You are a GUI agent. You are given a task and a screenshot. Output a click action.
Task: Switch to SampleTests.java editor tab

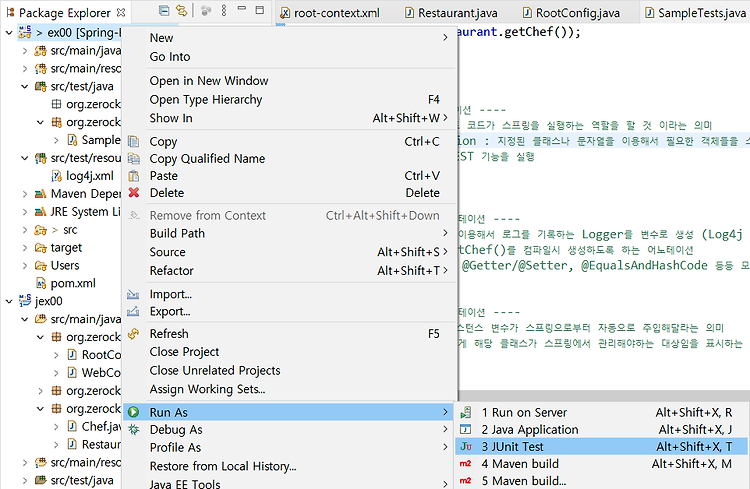coord(696,12)
